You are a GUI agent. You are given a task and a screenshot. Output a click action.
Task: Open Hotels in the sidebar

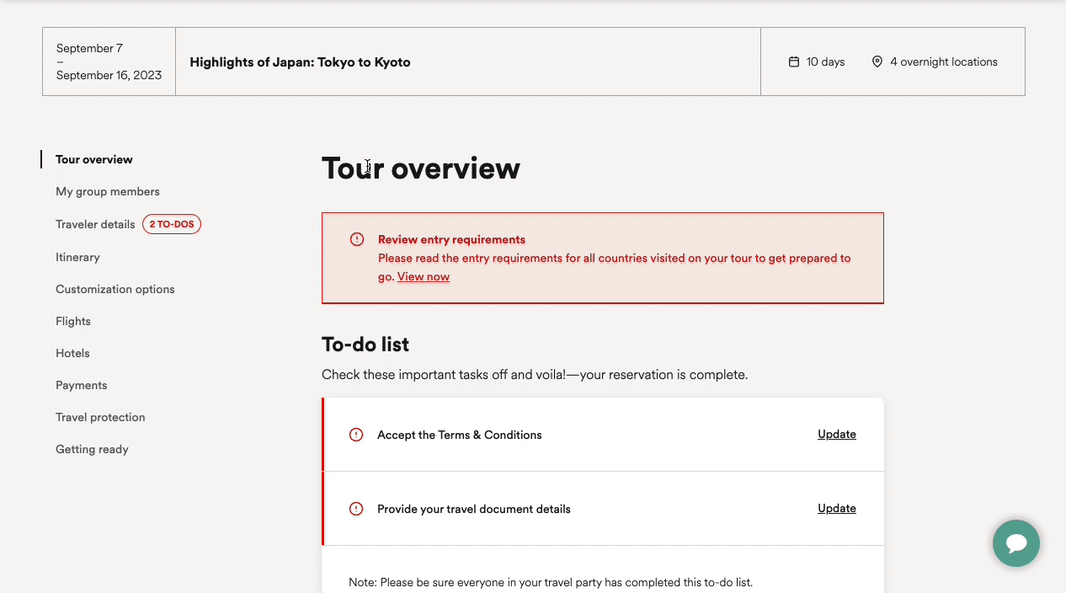tap(73, 354)
